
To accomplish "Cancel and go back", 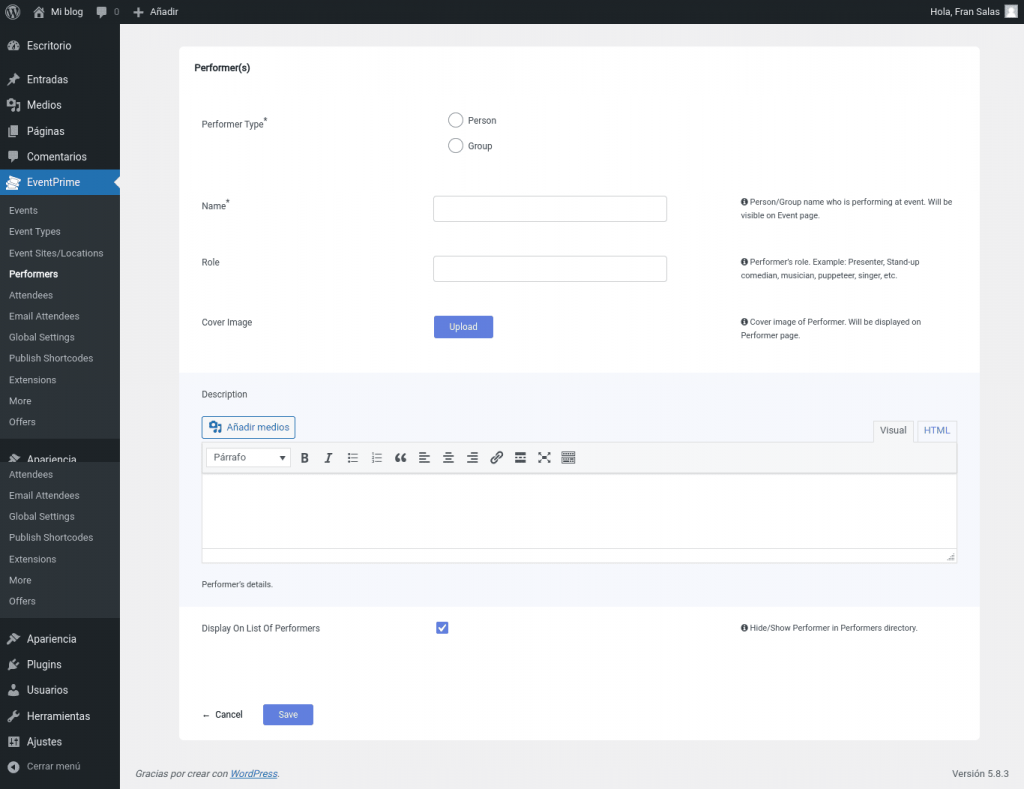I will [x=222, y=715].
